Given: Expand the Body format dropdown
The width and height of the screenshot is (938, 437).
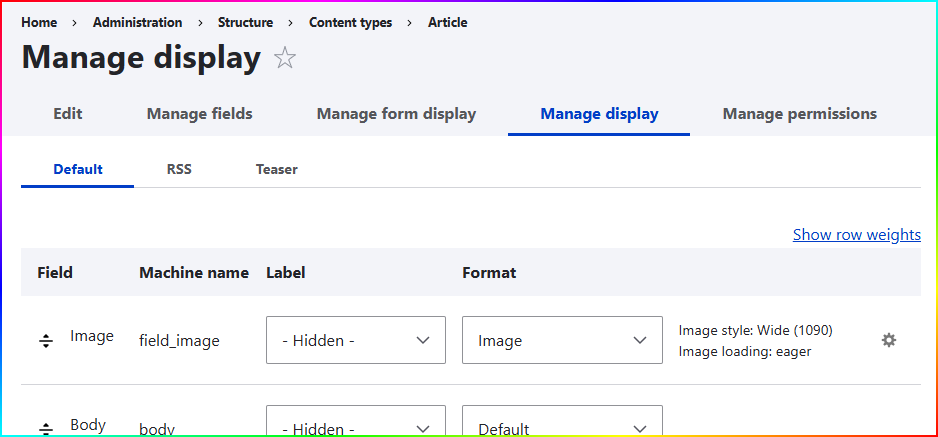Looking at the screenshot, I should click(x=562, y=425).
